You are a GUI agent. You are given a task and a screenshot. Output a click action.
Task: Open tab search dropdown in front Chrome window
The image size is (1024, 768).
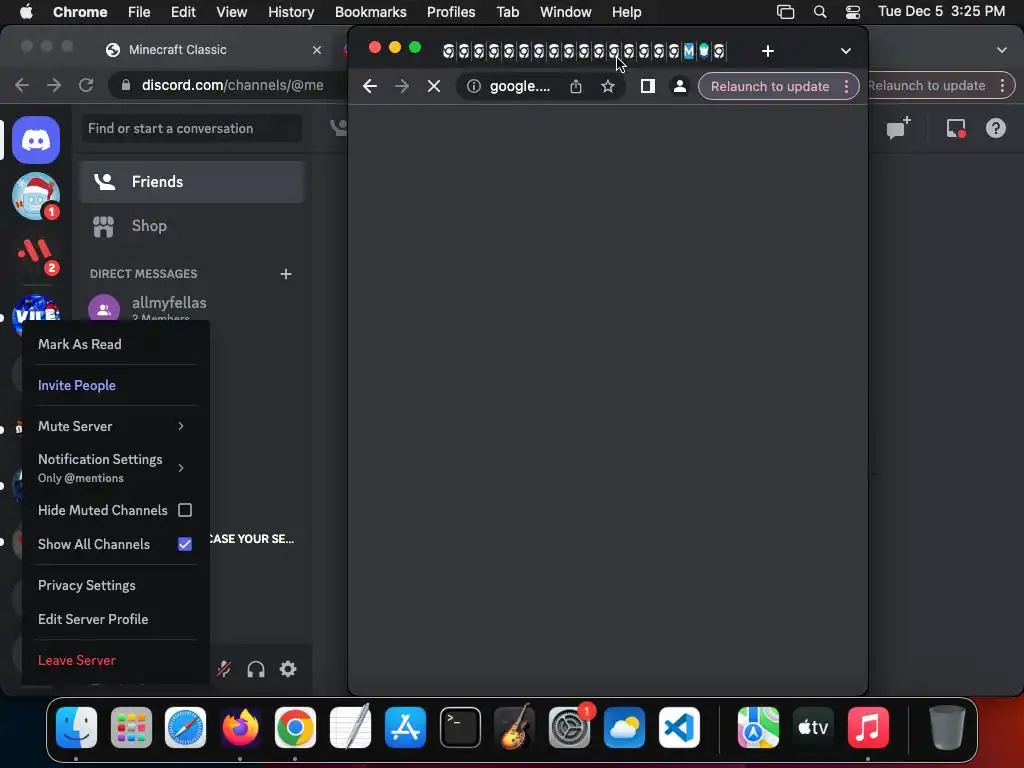point(846,51)
